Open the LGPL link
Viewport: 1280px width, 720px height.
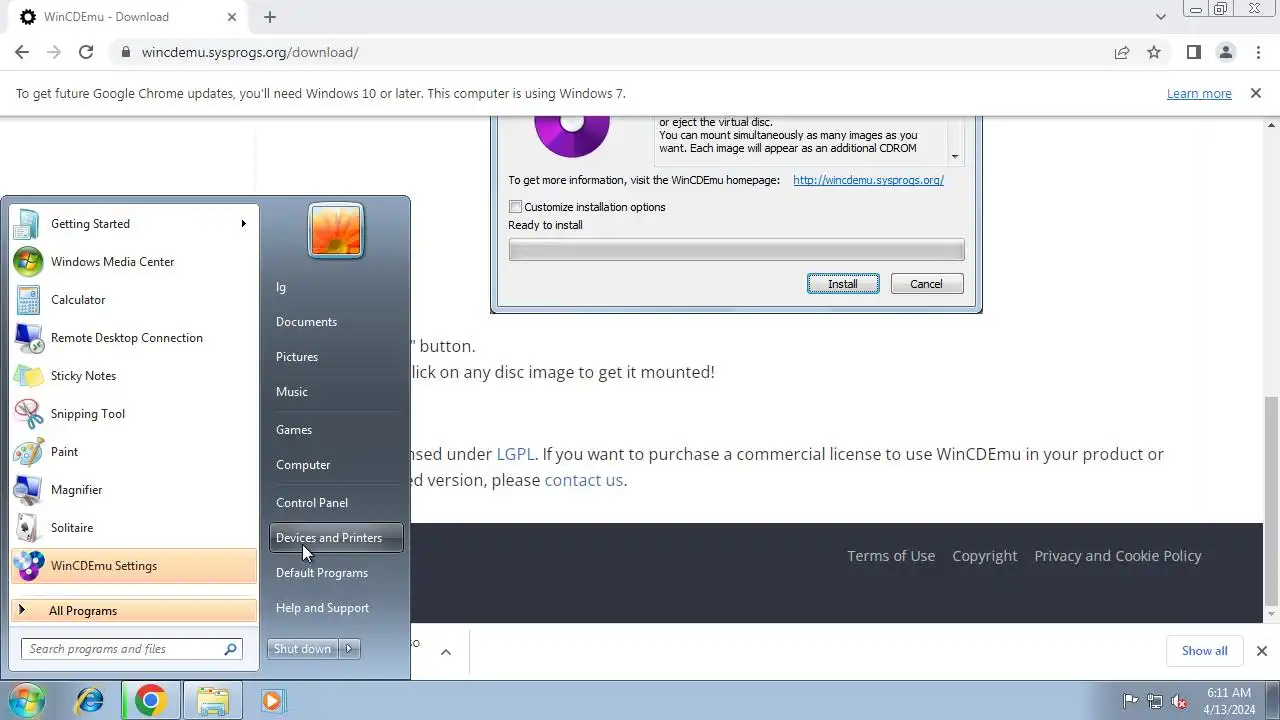pos(516,454)
